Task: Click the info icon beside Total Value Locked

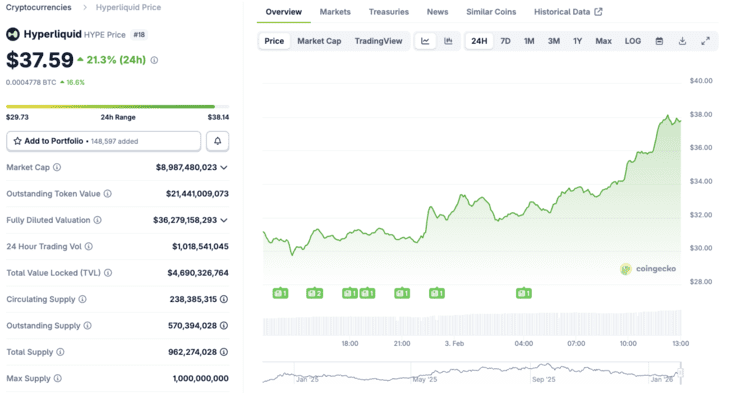Action: point(108,273)
